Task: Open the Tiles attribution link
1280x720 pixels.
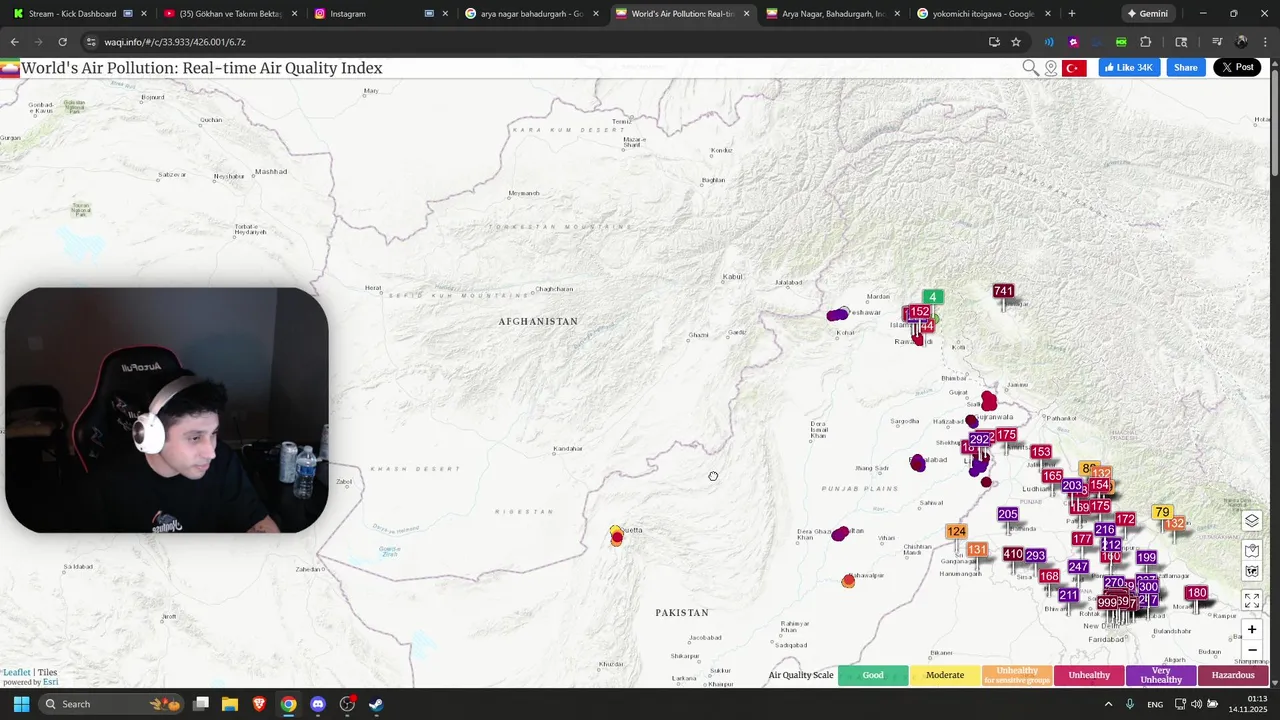Action: coord(47,673)
